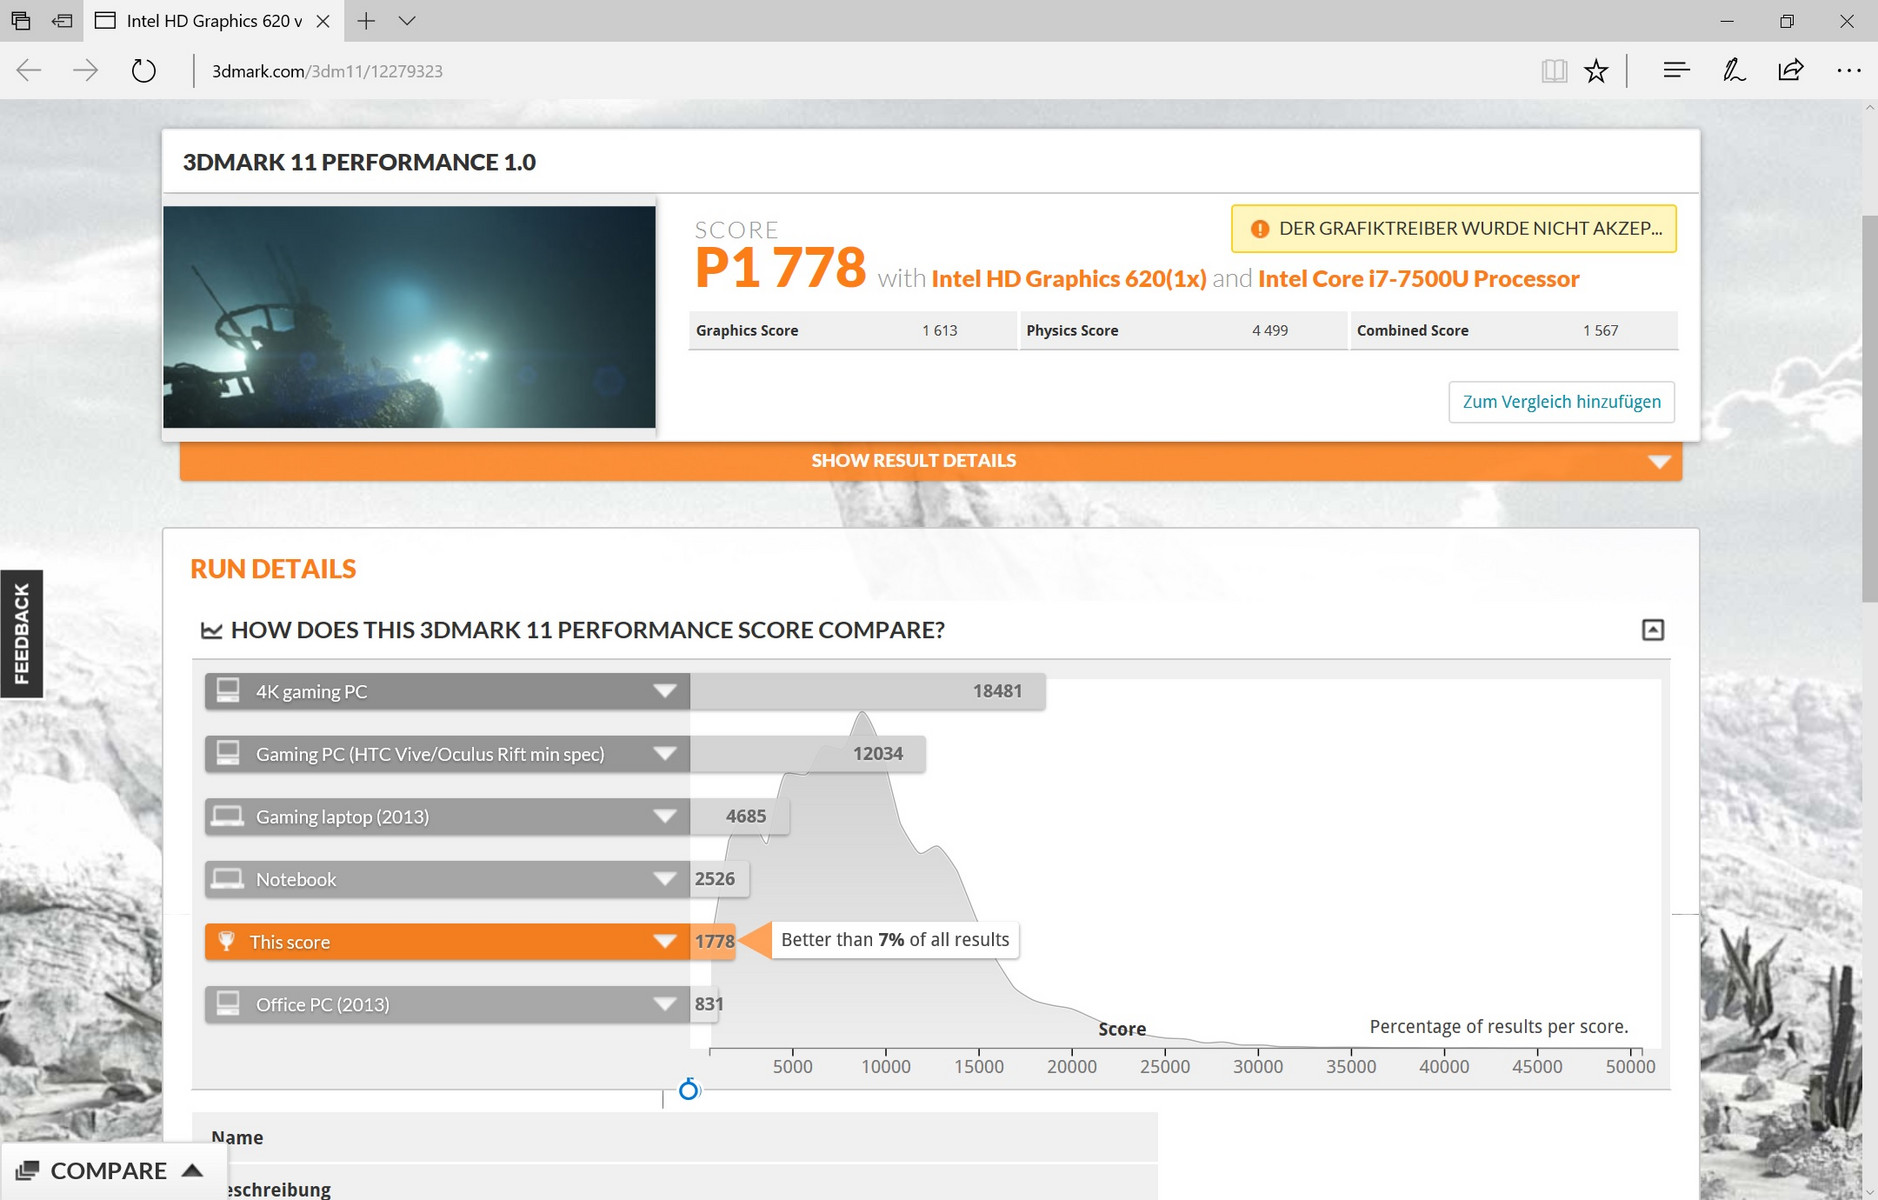Click Zum Vergleich hinzufügen button
Screen dimensions: 1878x1200
(1561, 402)
